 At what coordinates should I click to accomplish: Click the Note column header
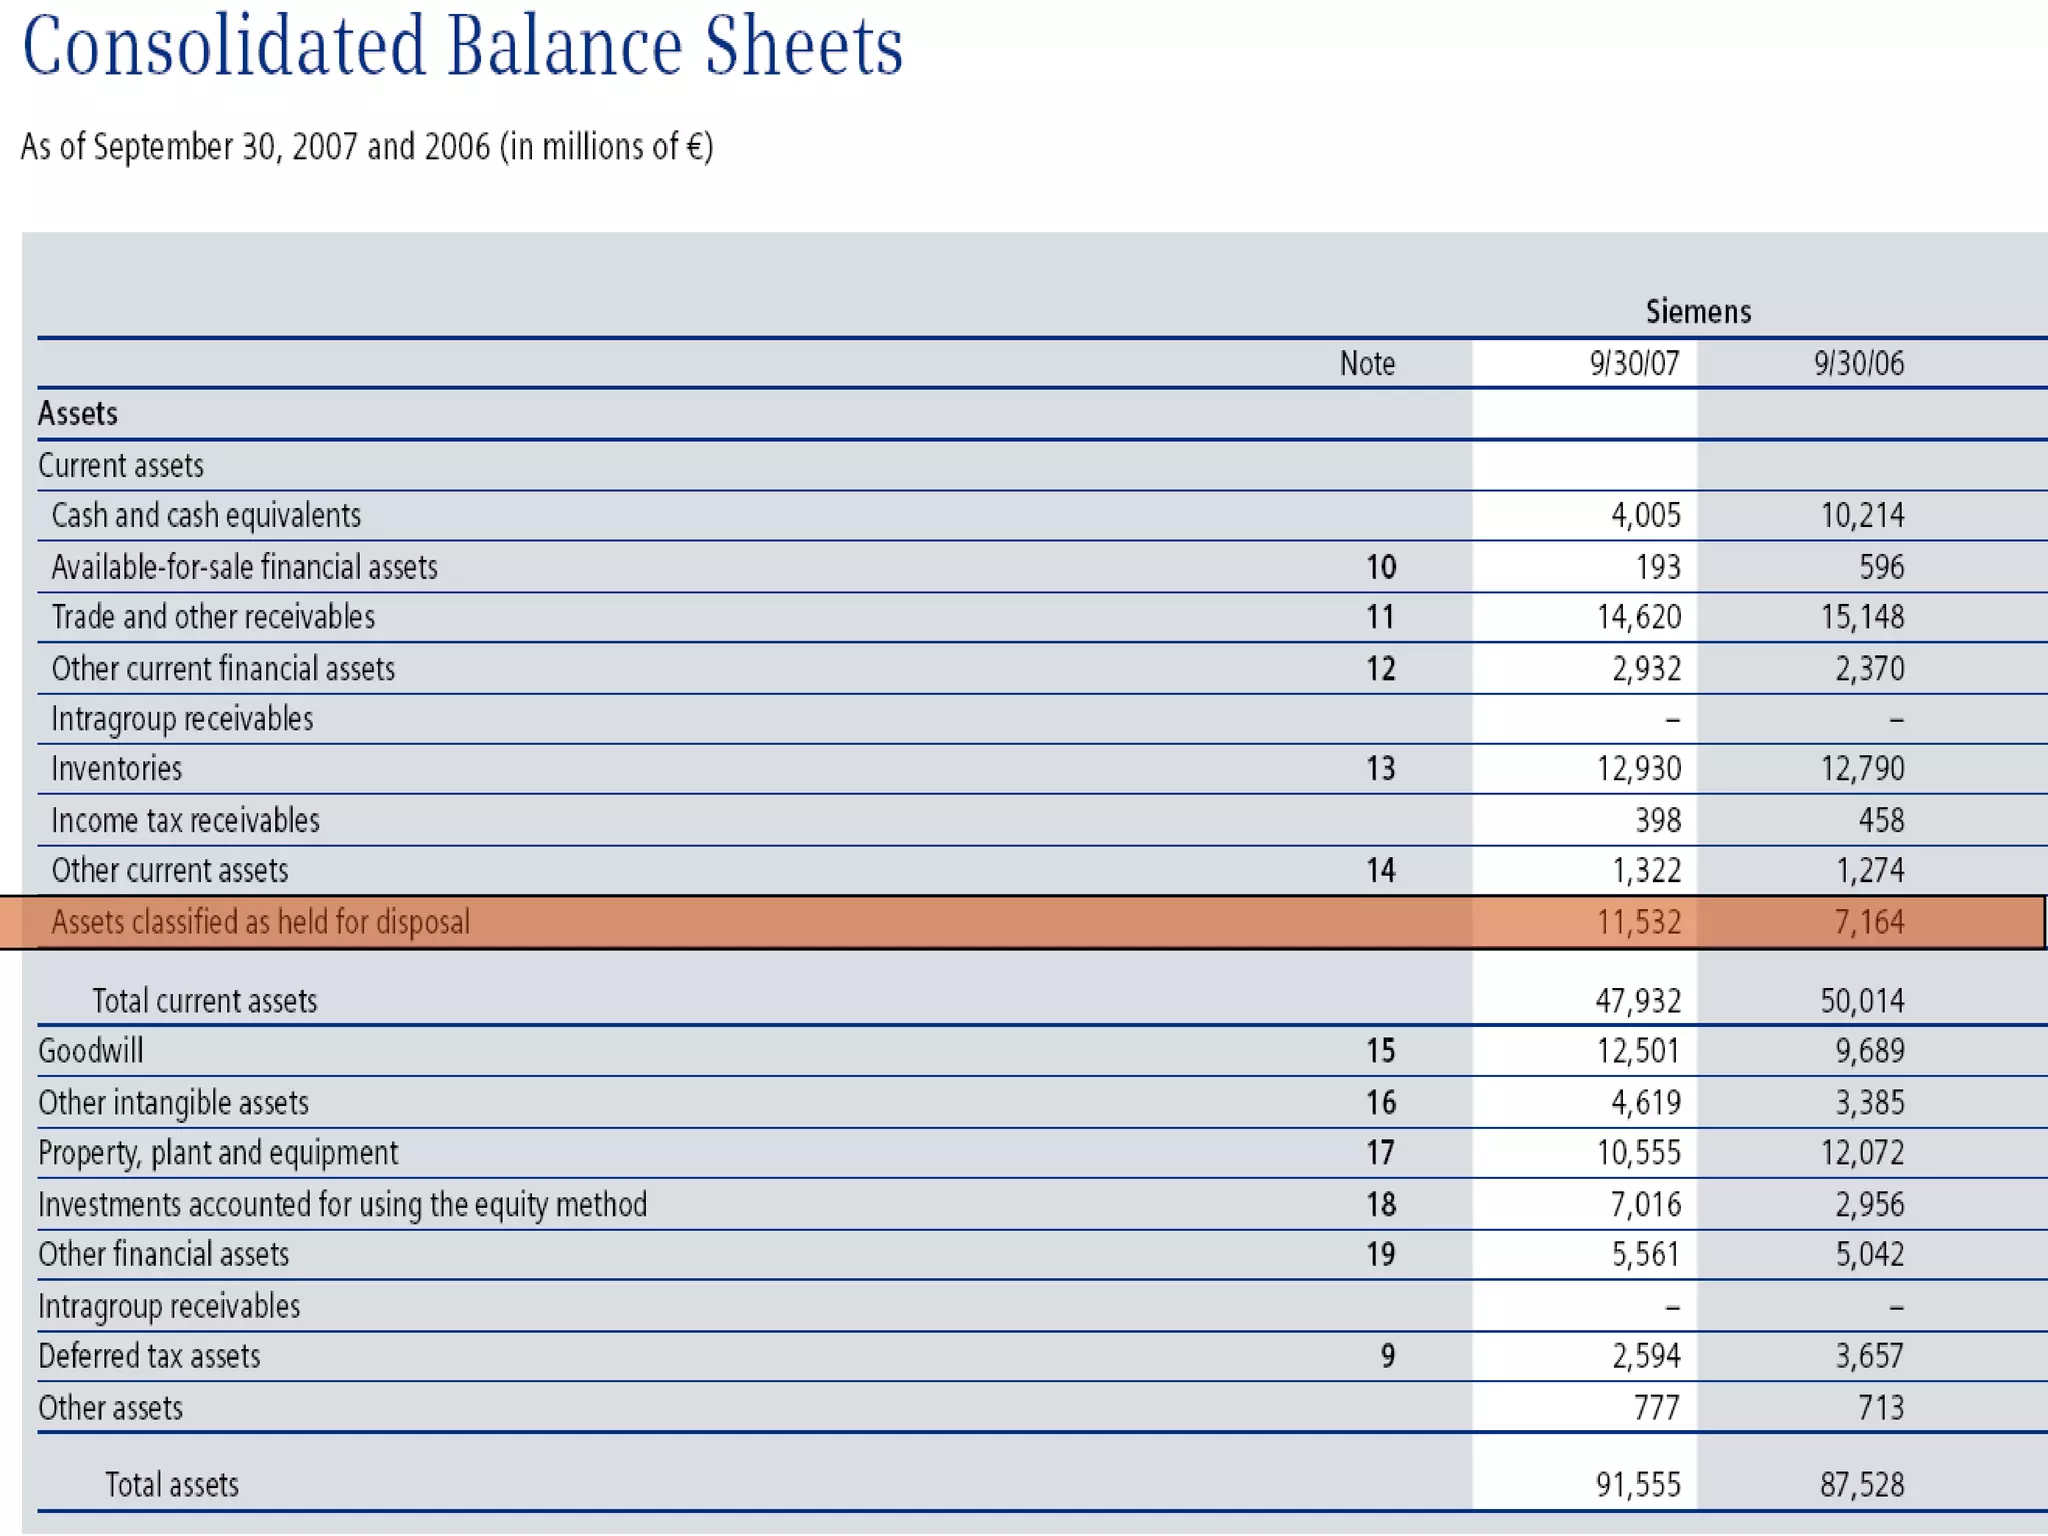1366,363
